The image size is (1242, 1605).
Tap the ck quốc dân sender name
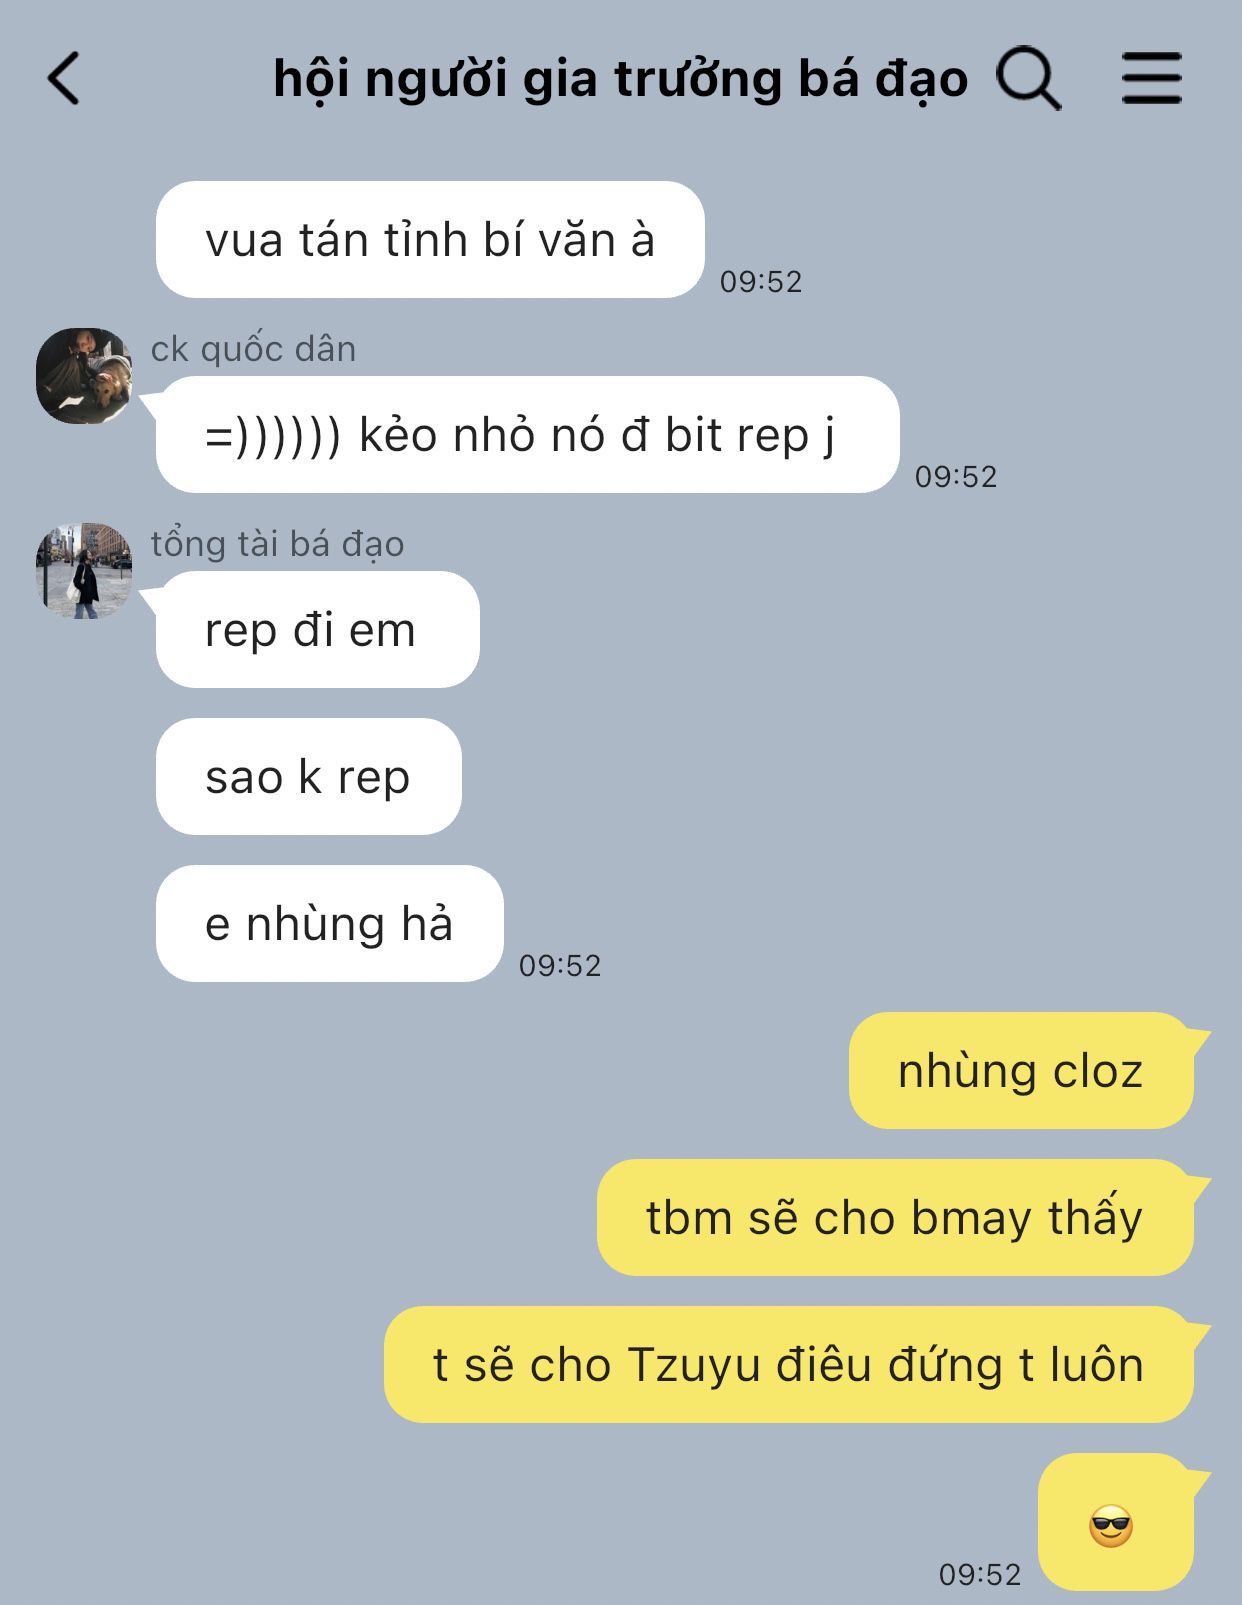[x=253, y=349]
